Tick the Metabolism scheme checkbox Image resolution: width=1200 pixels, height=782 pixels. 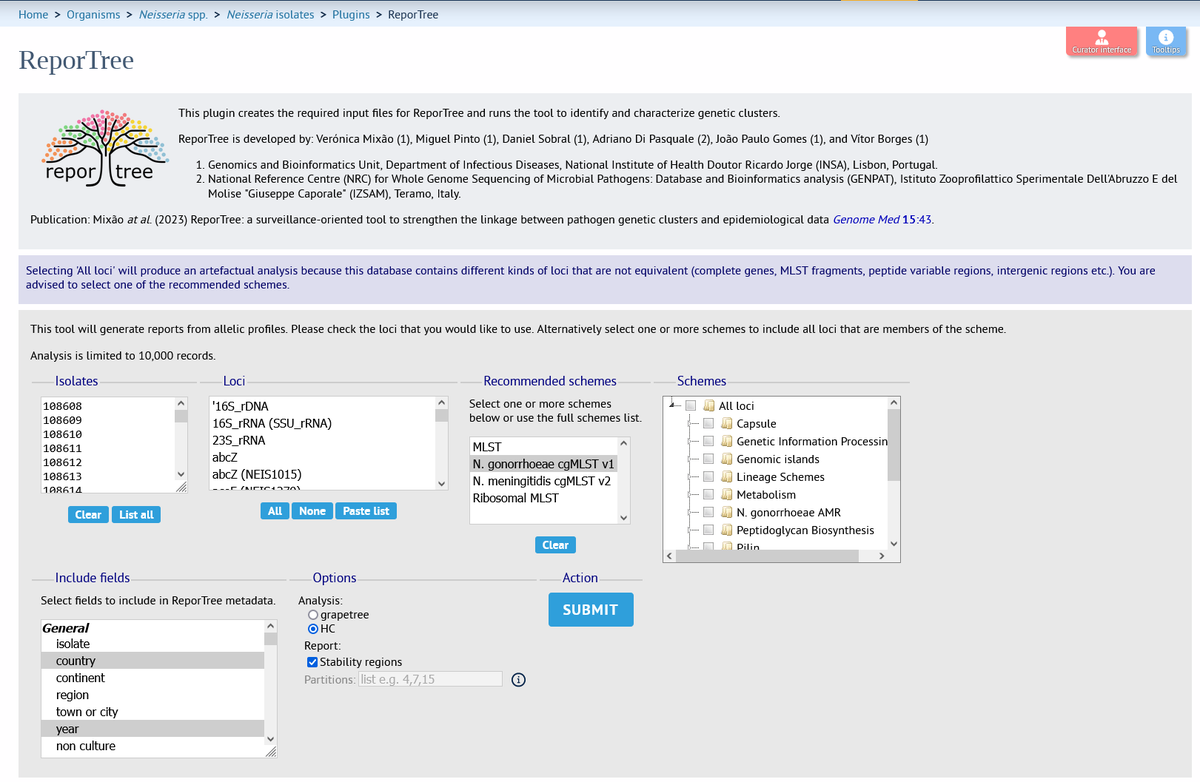pos(708,495)
